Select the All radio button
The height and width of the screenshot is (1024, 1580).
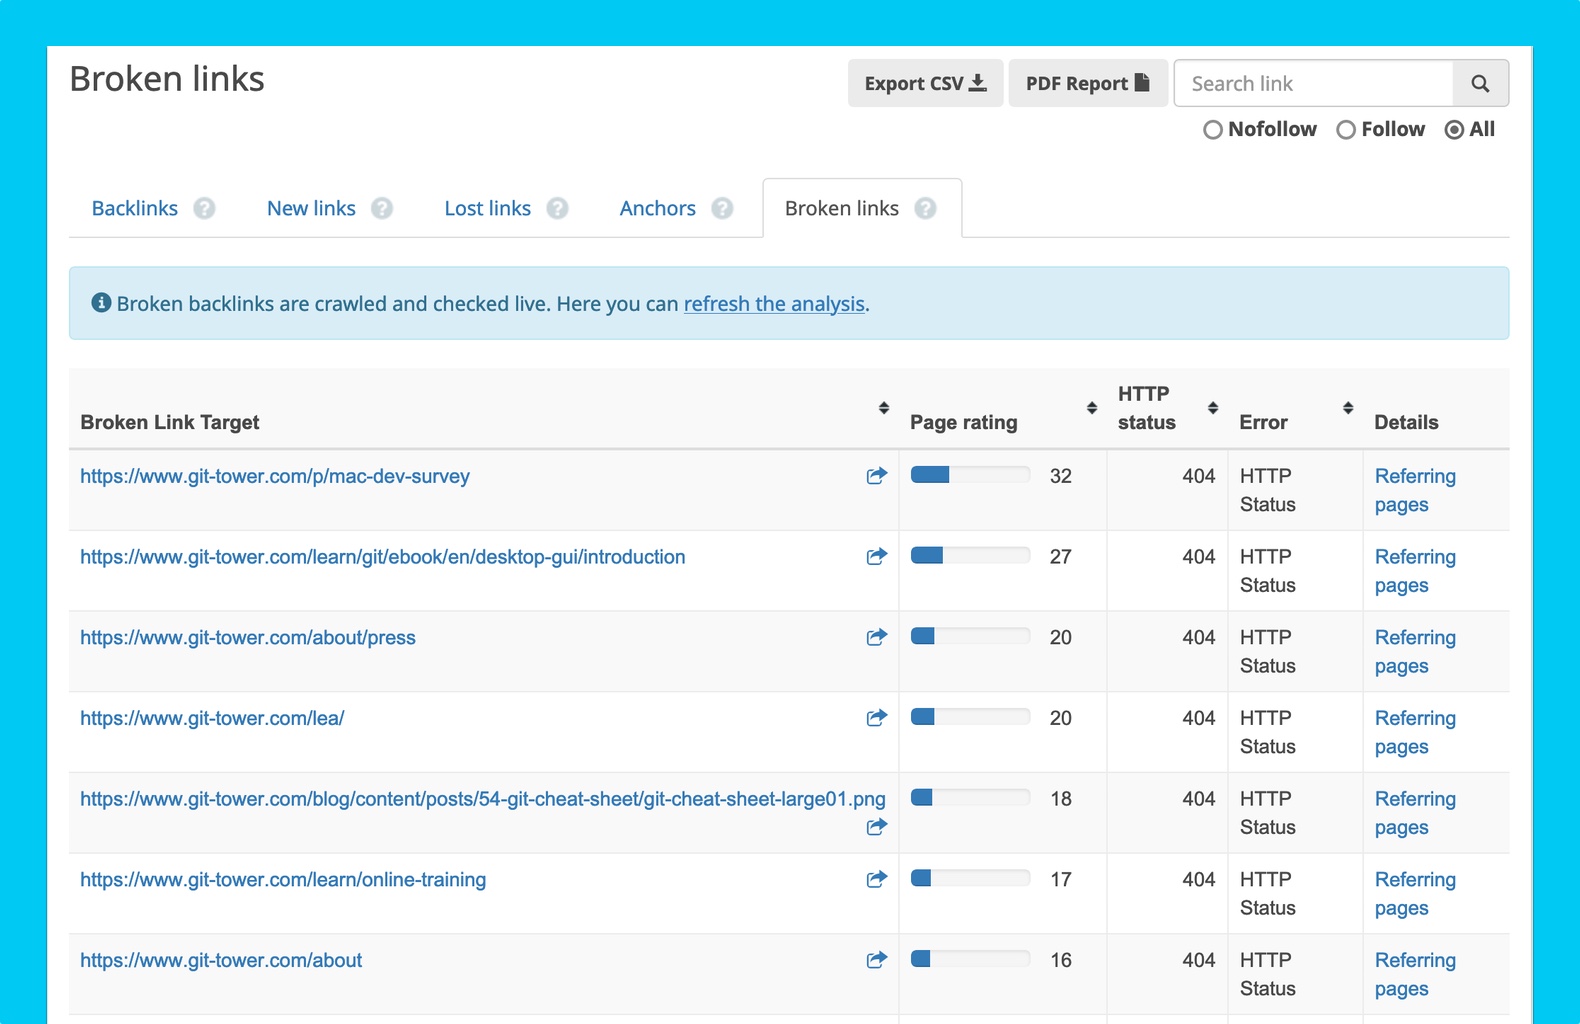pyautogui.click(x=1454, y=130)
